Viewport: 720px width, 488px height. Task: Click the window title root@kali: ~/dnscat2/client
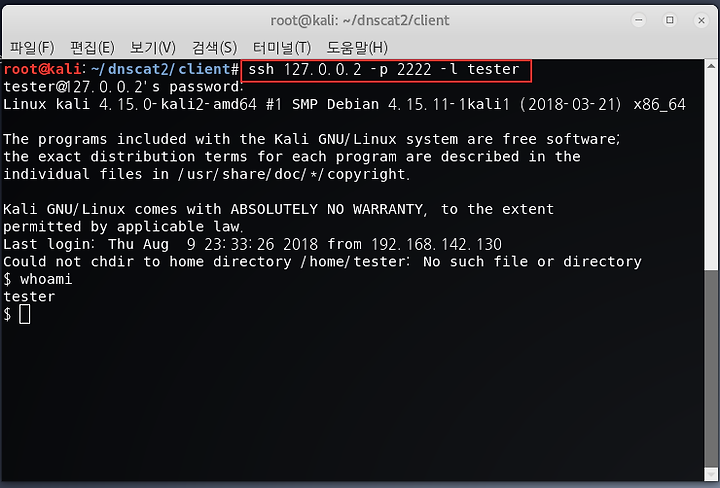click(x=360, y=20)
